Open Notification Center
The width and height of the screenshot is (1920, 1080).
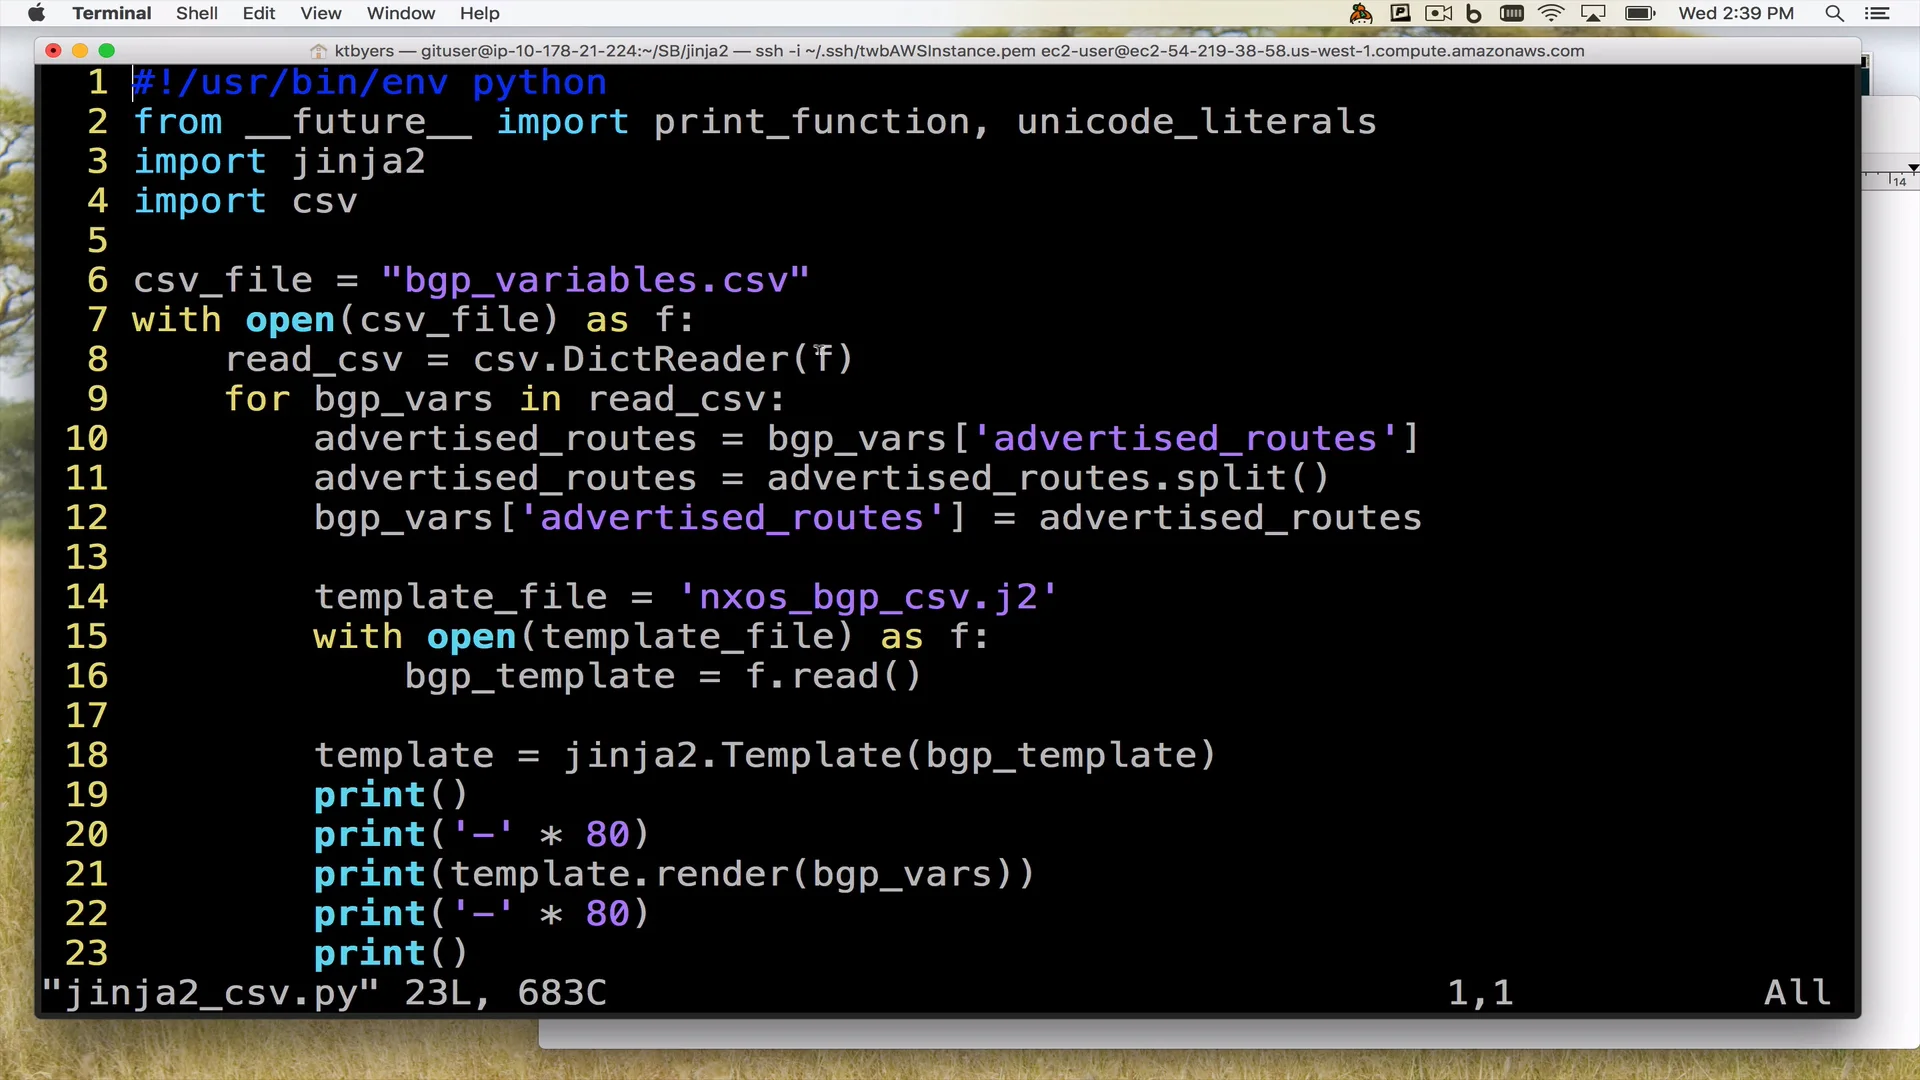pos(1879,13)
